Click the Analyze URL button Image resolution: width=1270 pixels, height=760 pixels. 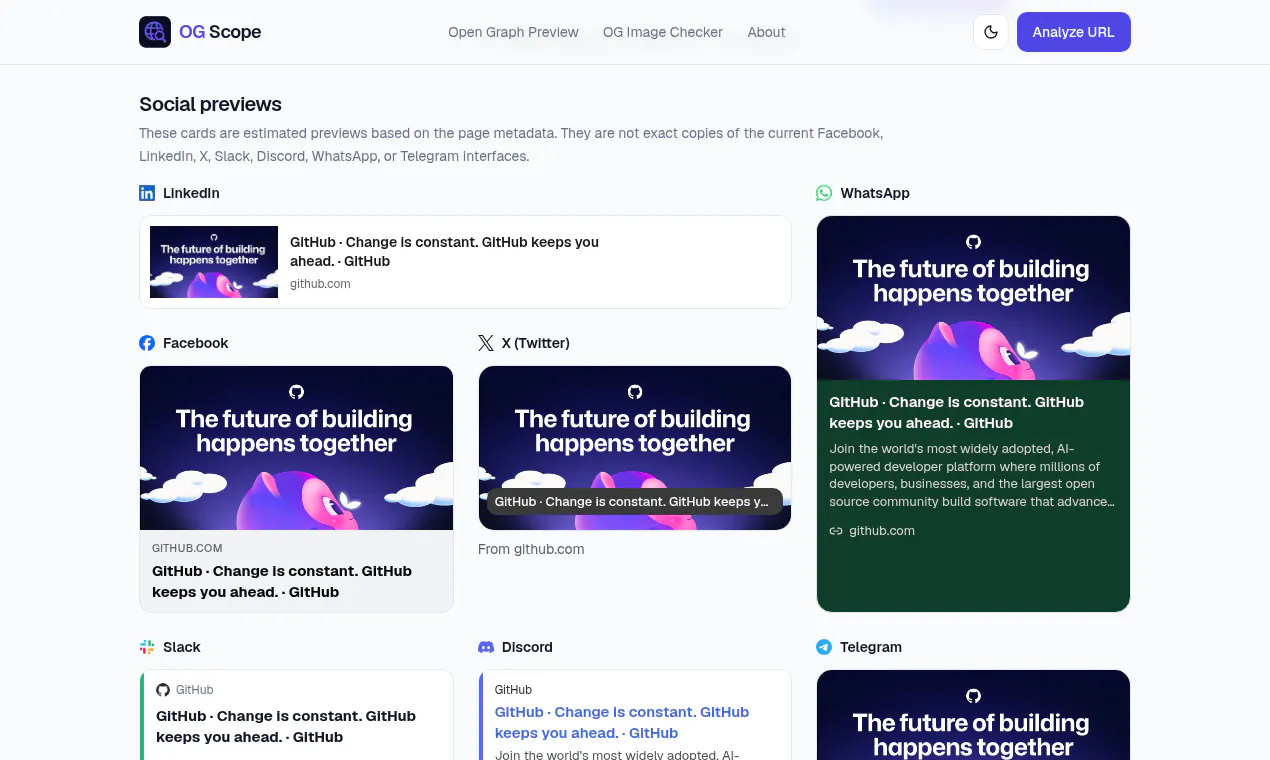click(1074, 32)
